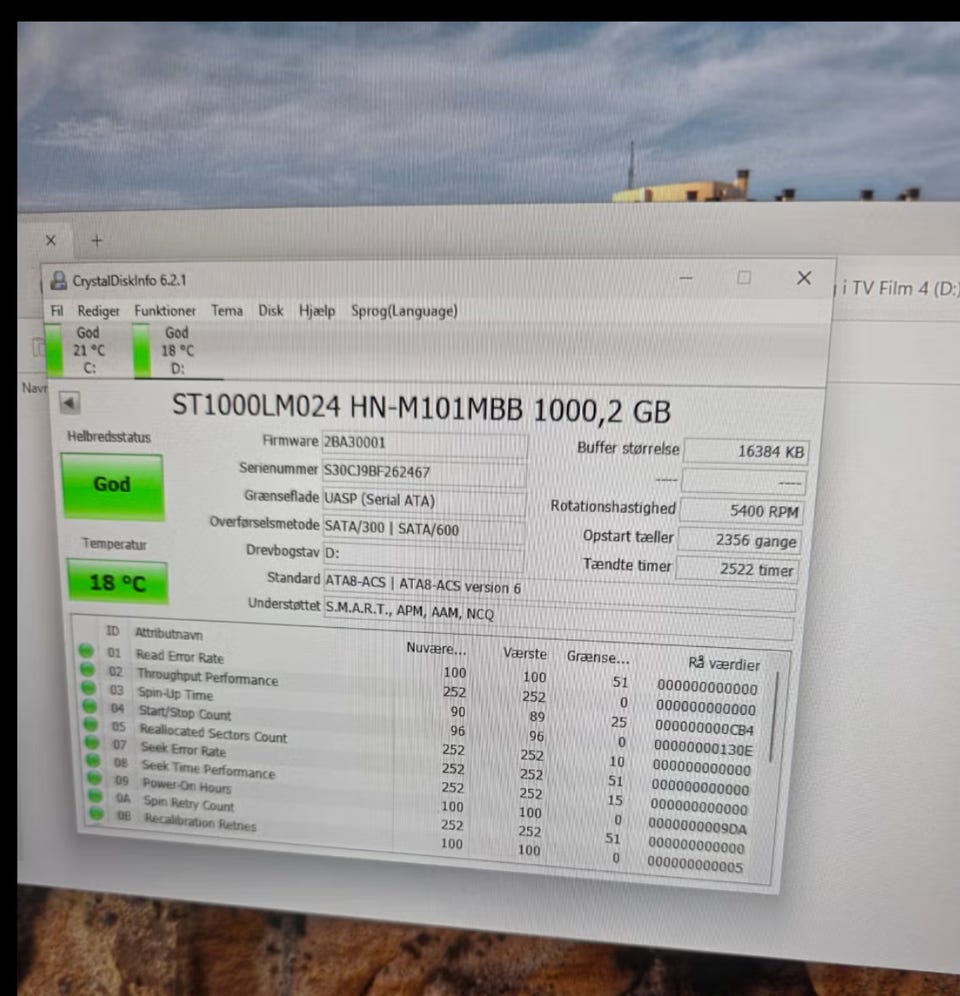960x996 pixels.
Task: Click the Firmware field 2BA30001
Action: (424, 443)
